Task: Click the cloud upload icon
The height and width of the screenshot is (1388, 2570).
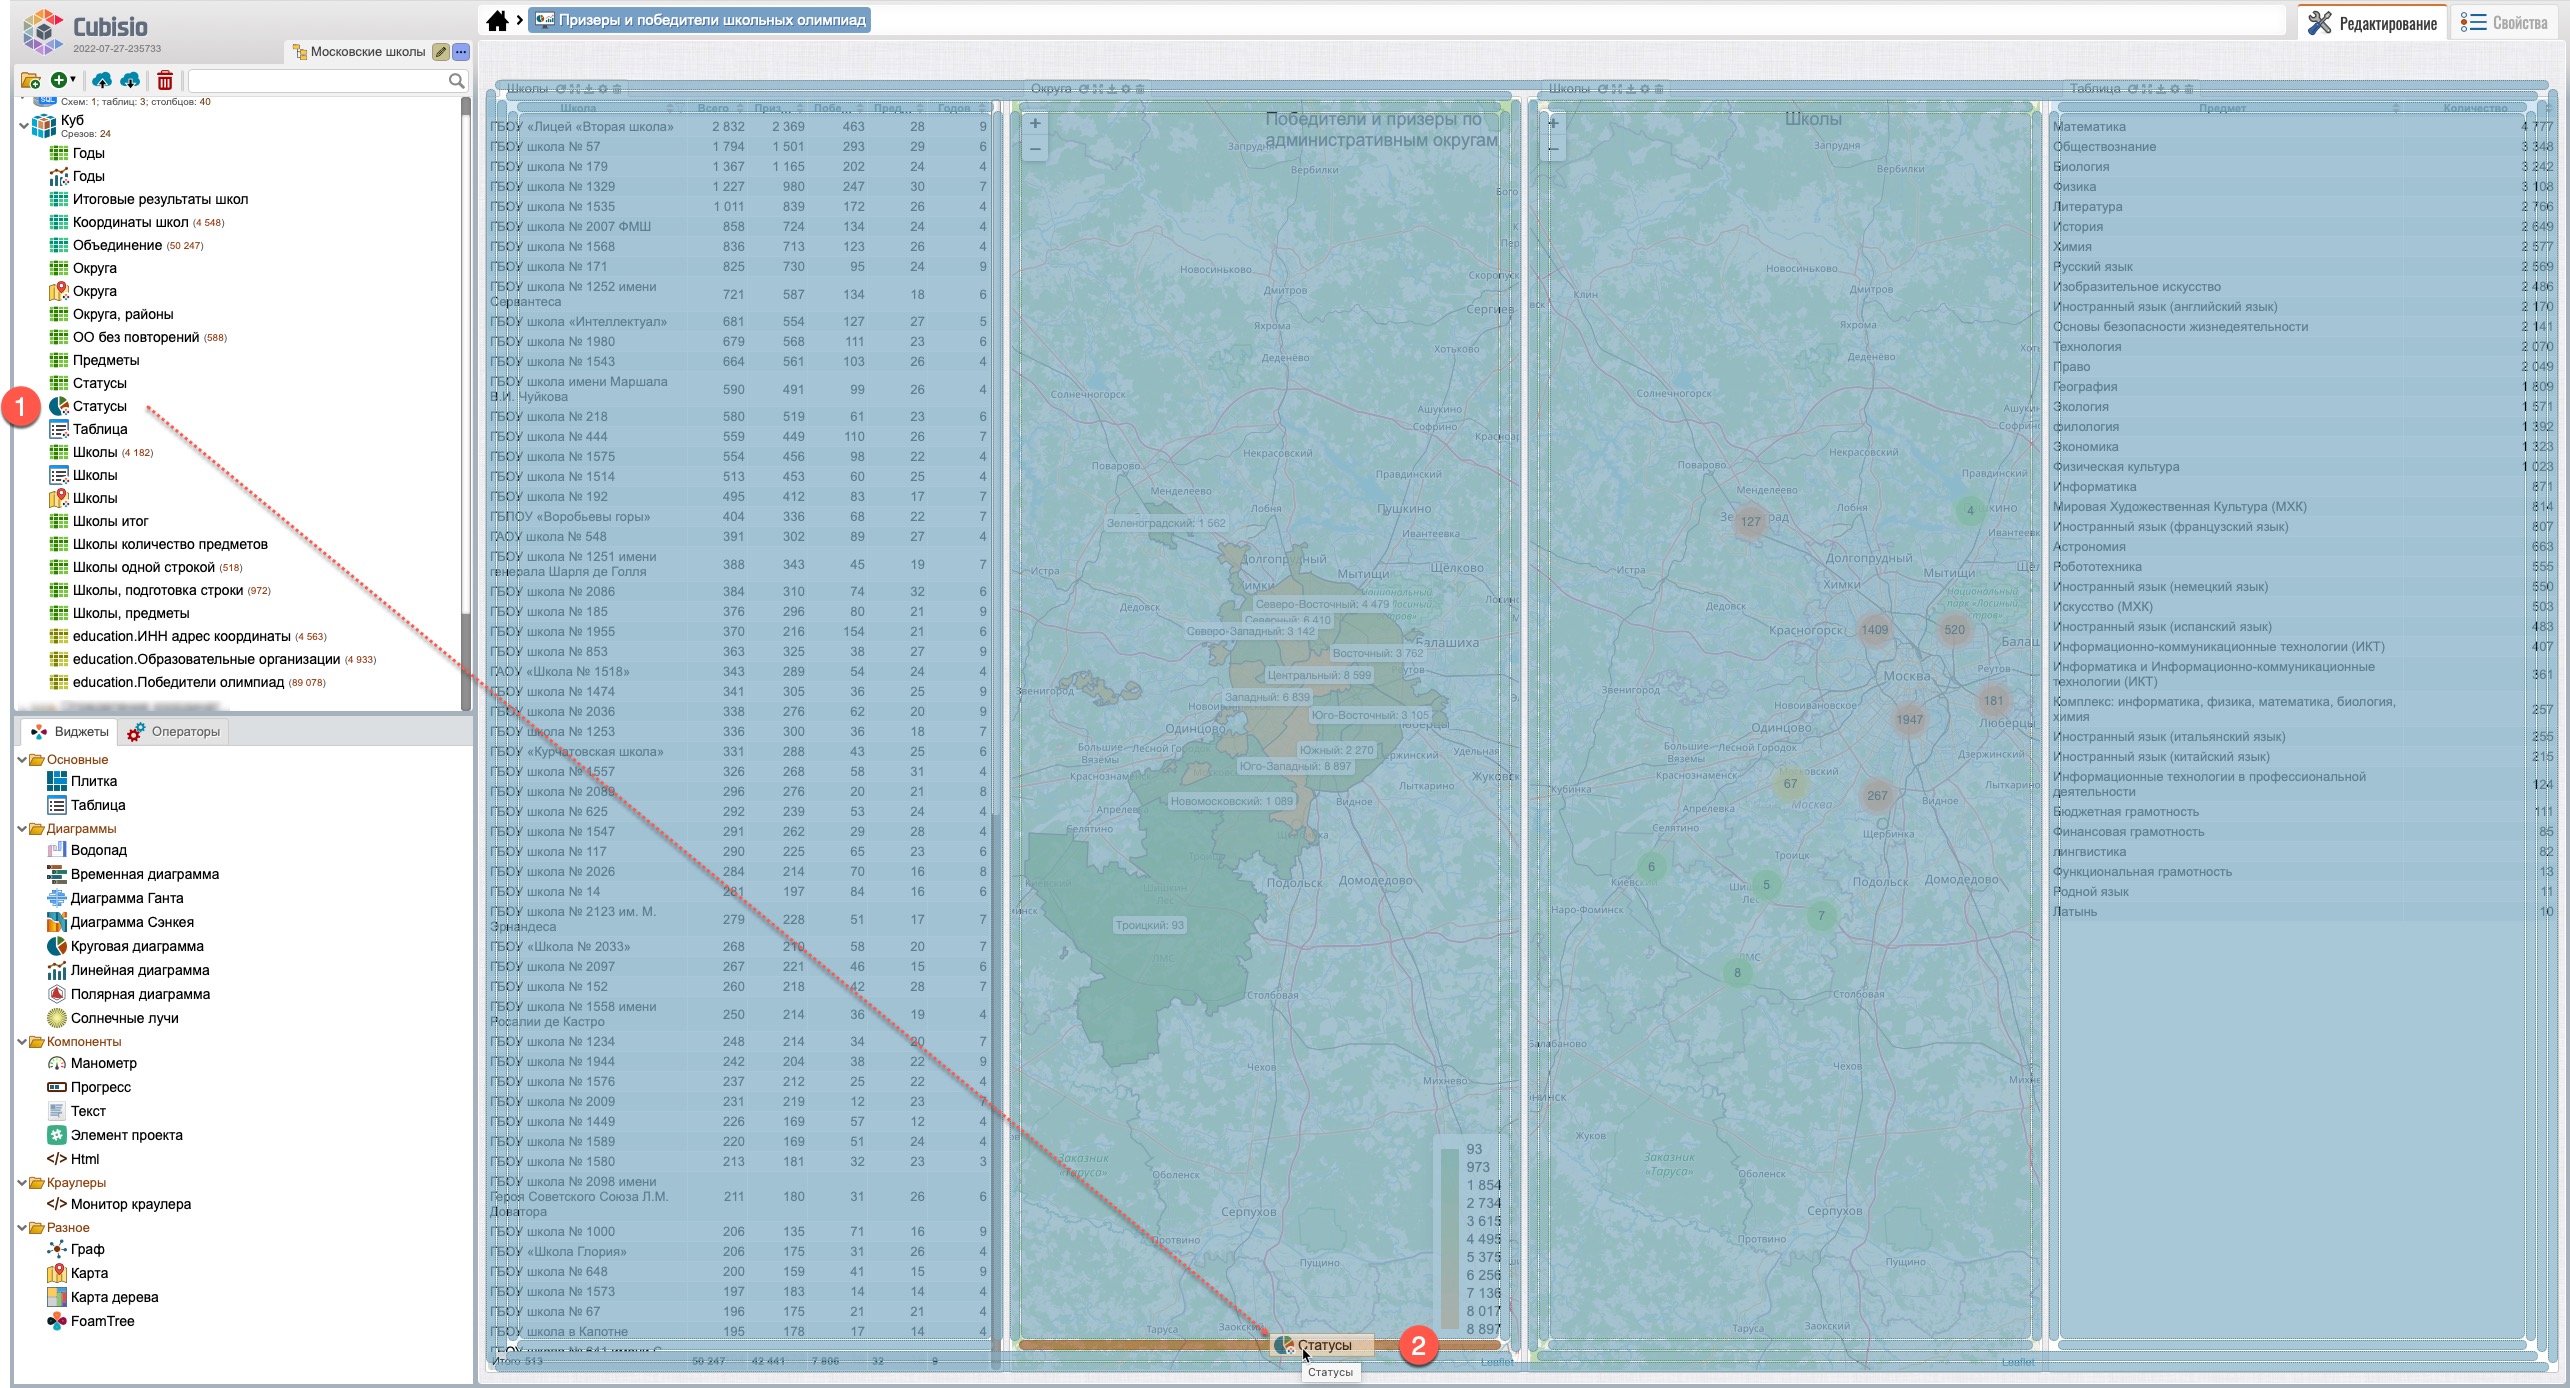Action: (x=101, y=80)
